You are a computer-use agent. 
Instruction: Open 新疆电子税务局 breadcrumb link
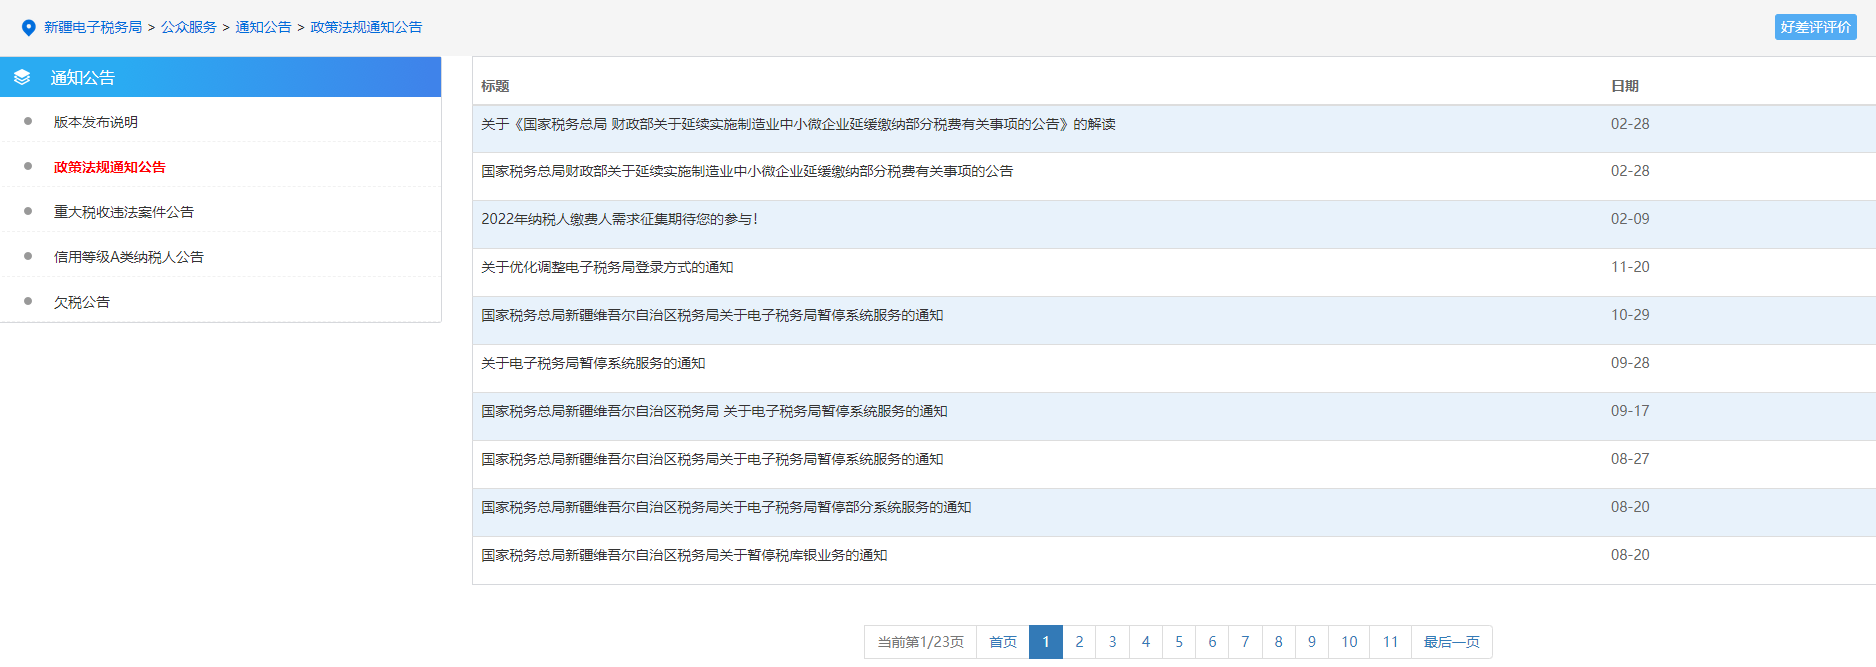tap(93, 27)
